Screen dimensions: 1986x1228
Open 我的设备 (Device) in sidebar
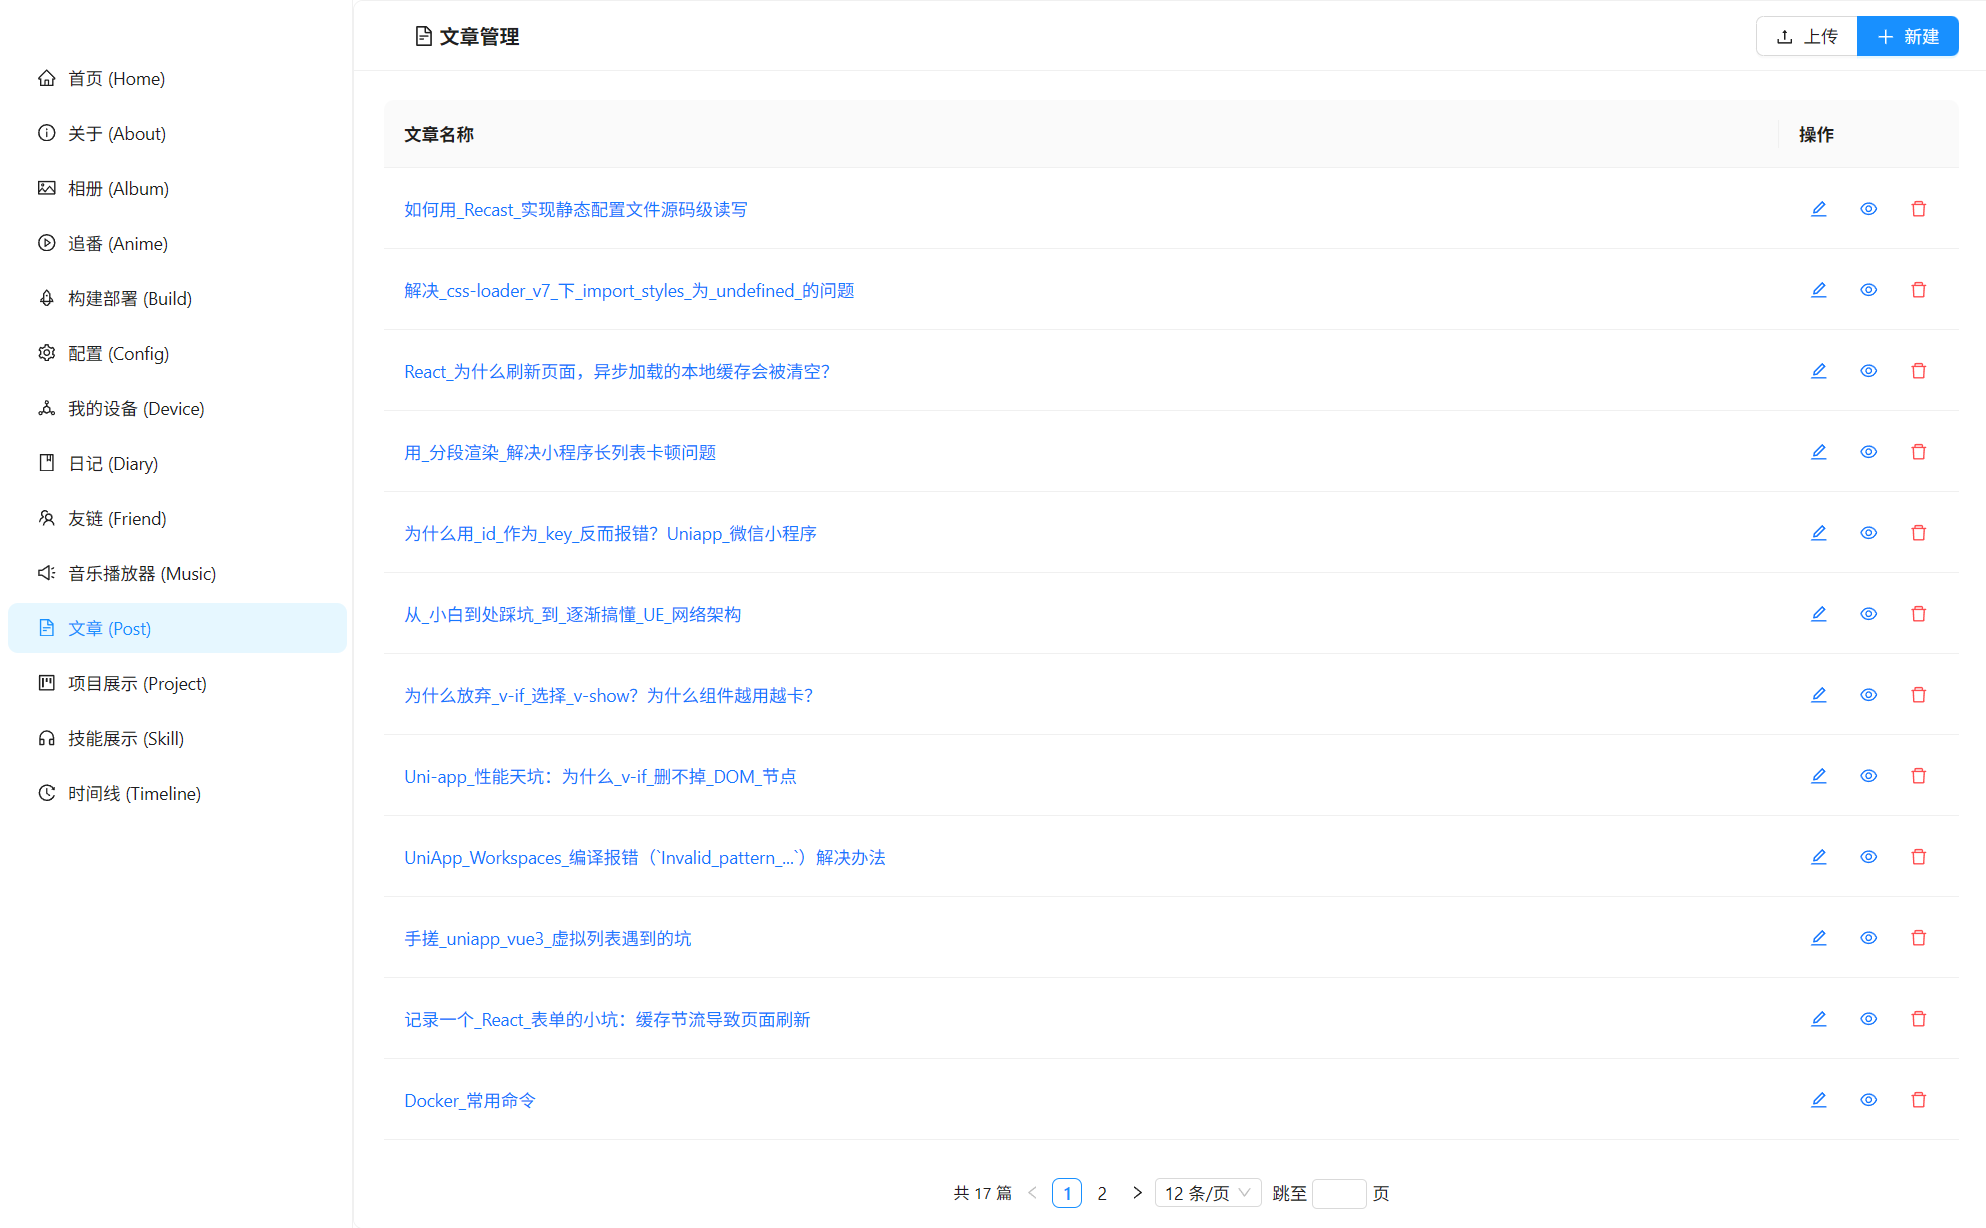coord(177,408)
